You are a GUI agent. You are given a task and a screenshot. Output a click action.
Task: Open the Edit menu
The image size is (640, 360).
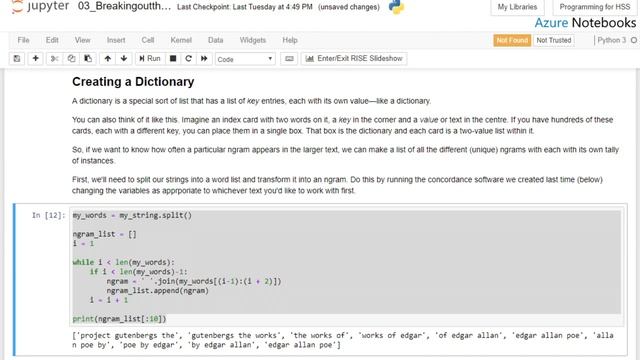pyautogui.click(x=52, y=40)
